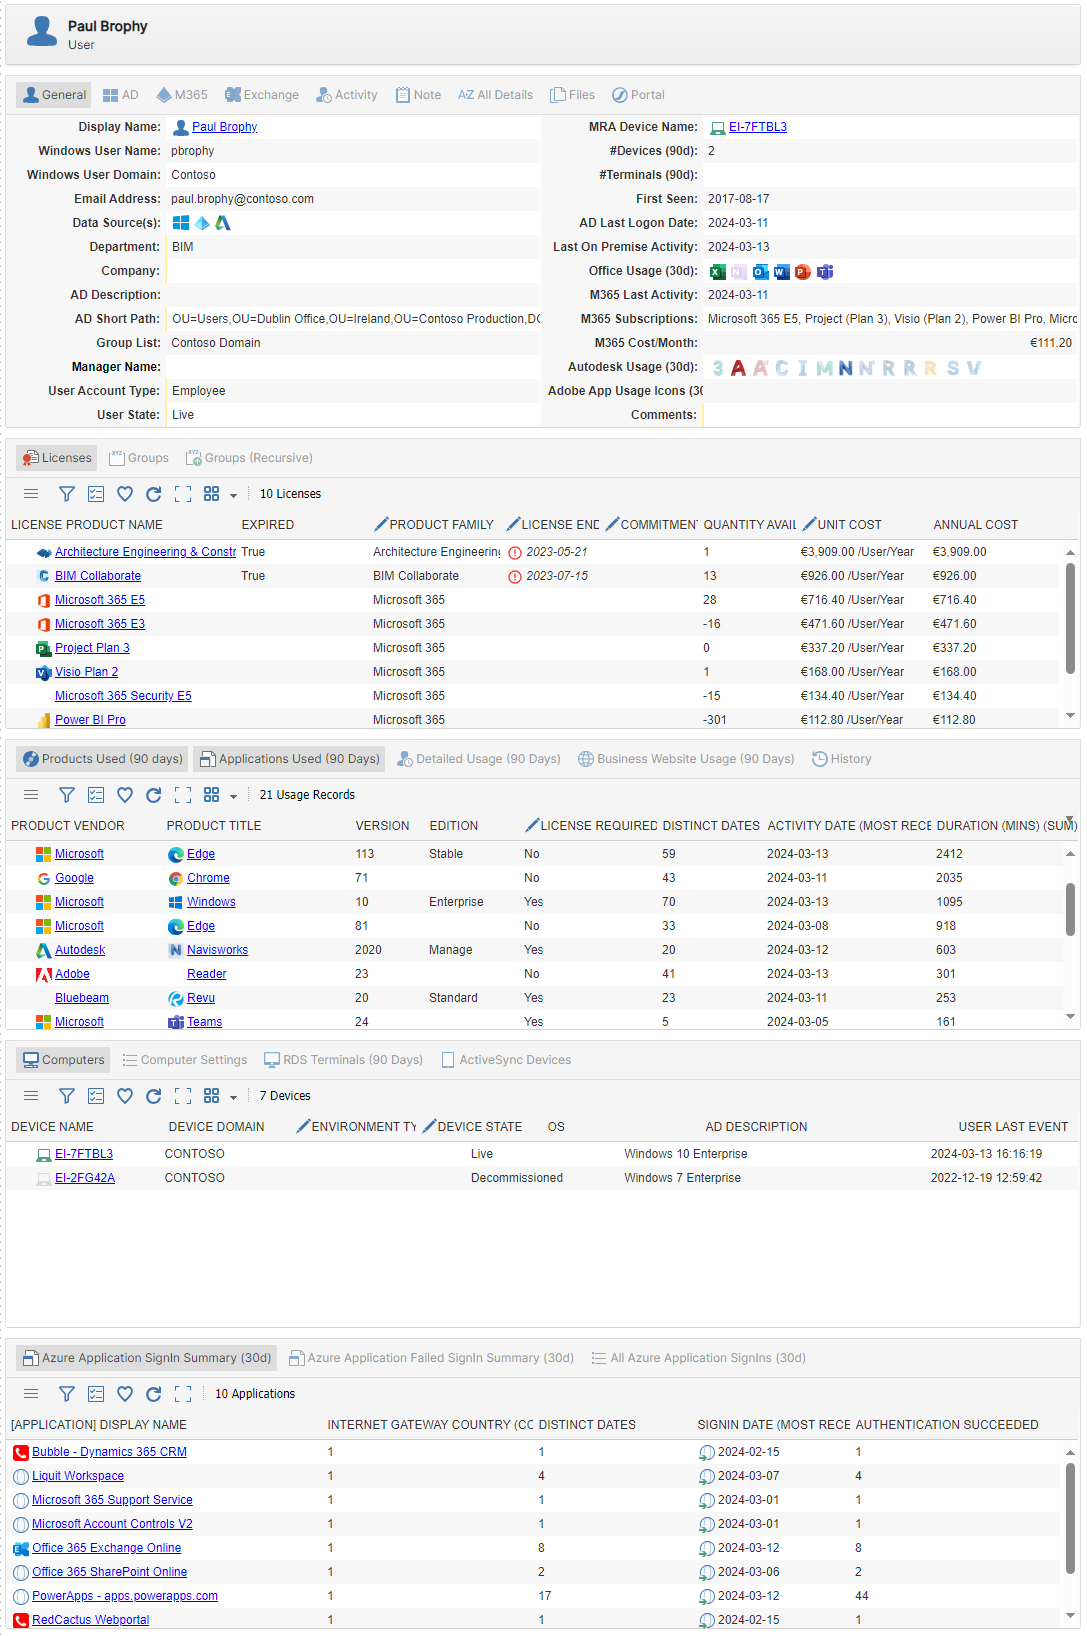Click the Teams icon in Office Usage row
Screen dimensions: 1087x1636
(x=824, y=272)
